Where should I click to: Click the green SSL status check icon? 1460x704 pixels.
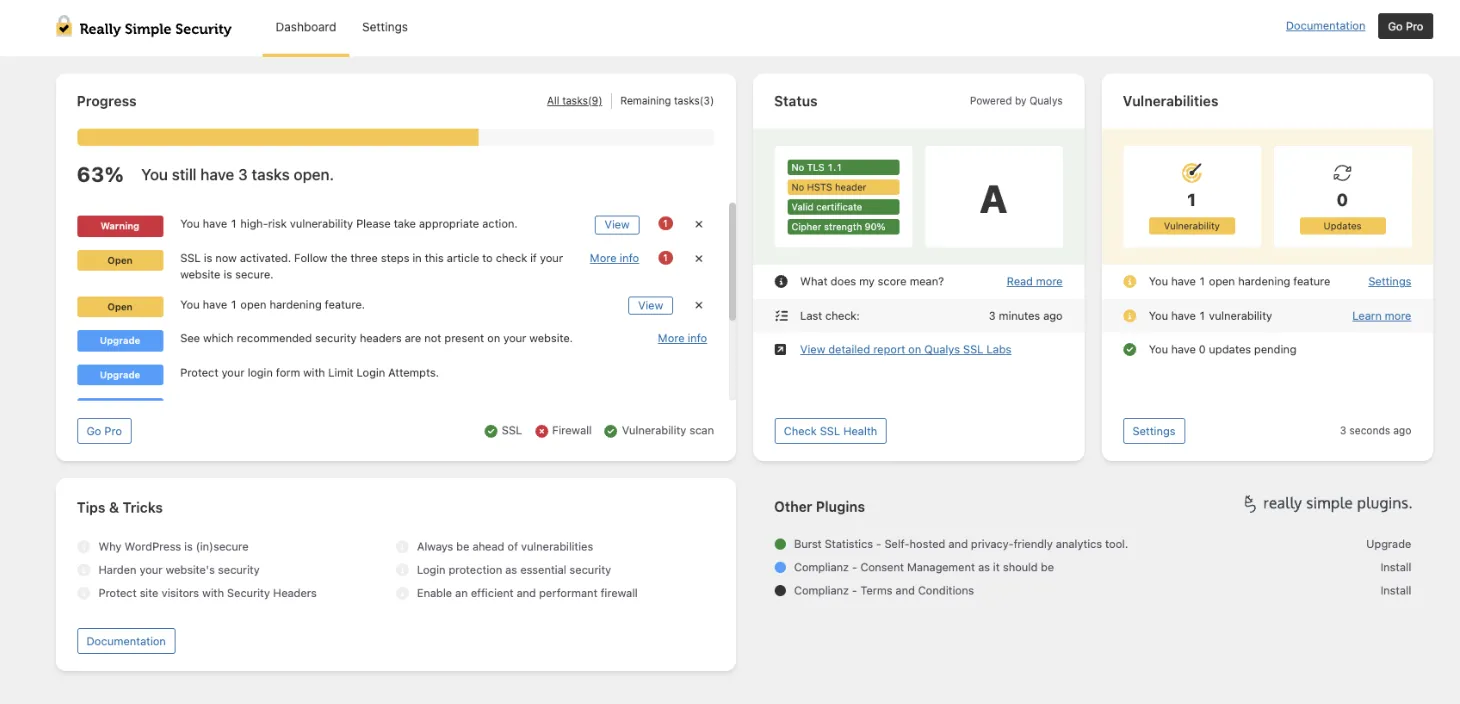491,431
